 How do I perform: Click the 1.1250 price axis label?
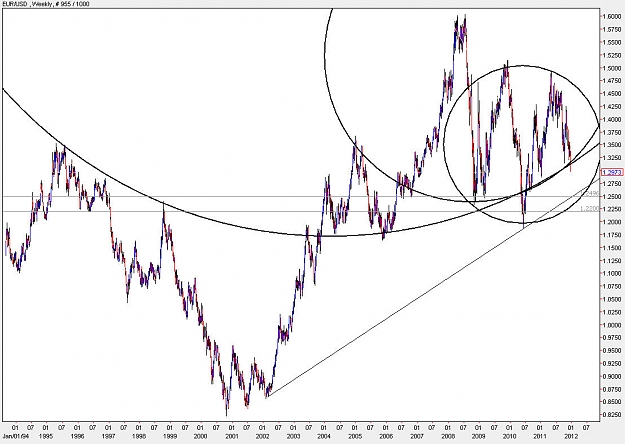(x=612, y=261)
